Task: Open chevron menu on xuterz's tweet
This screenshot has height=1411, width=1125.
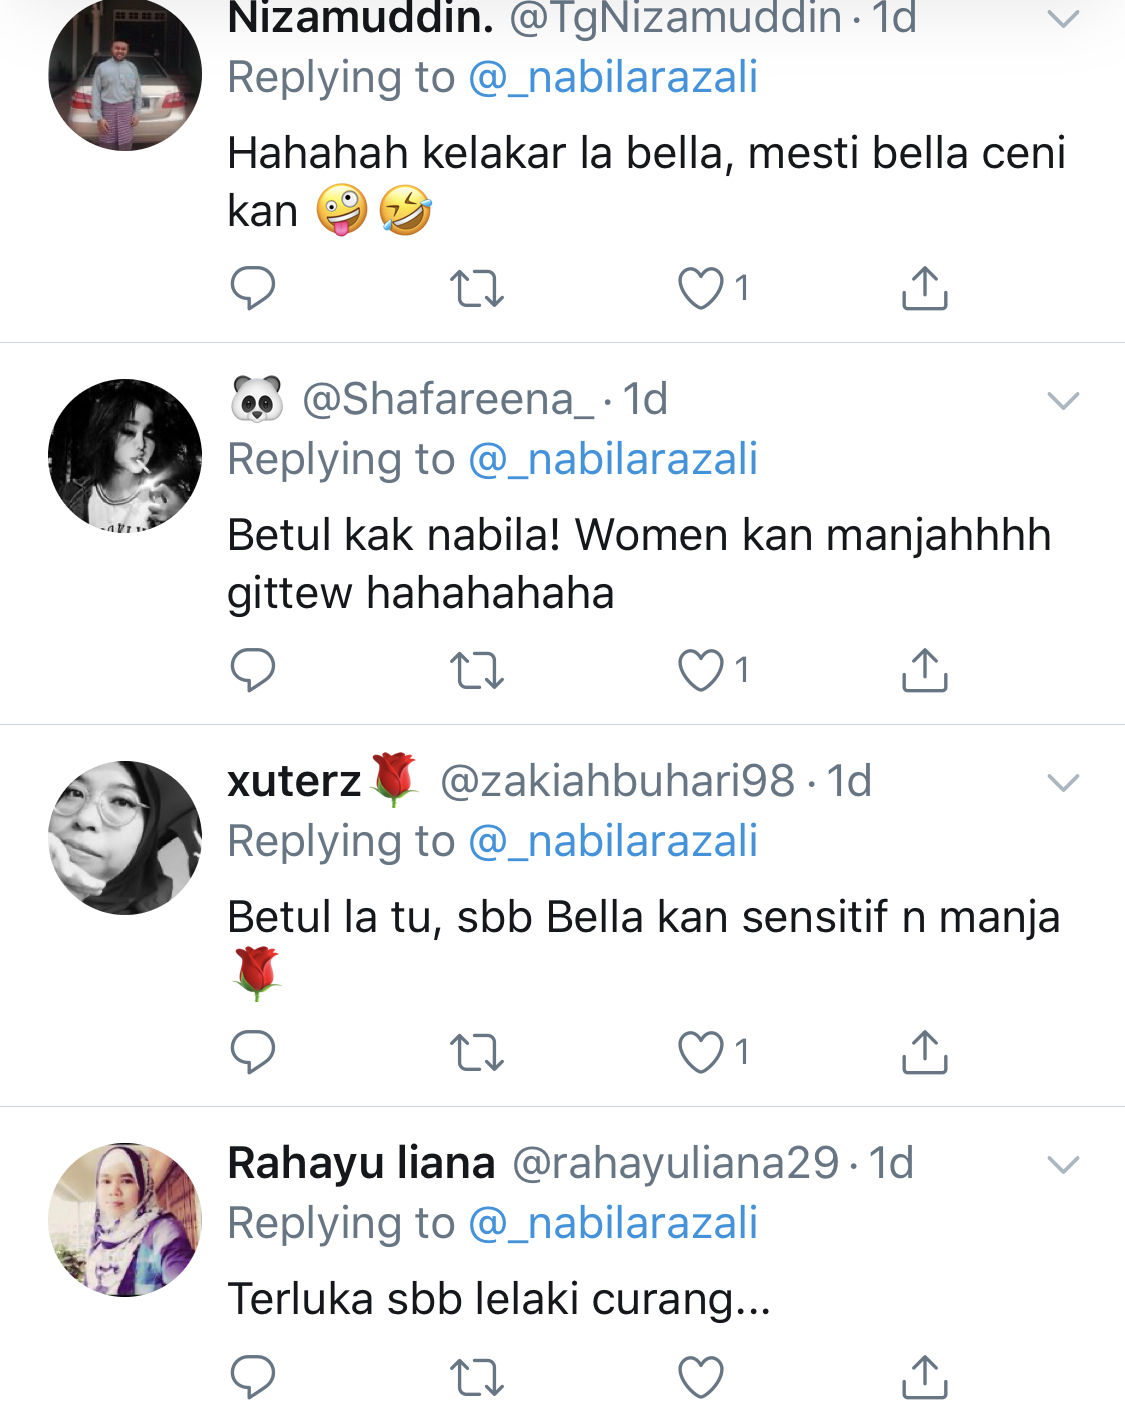Action: tap(1062, 782)
